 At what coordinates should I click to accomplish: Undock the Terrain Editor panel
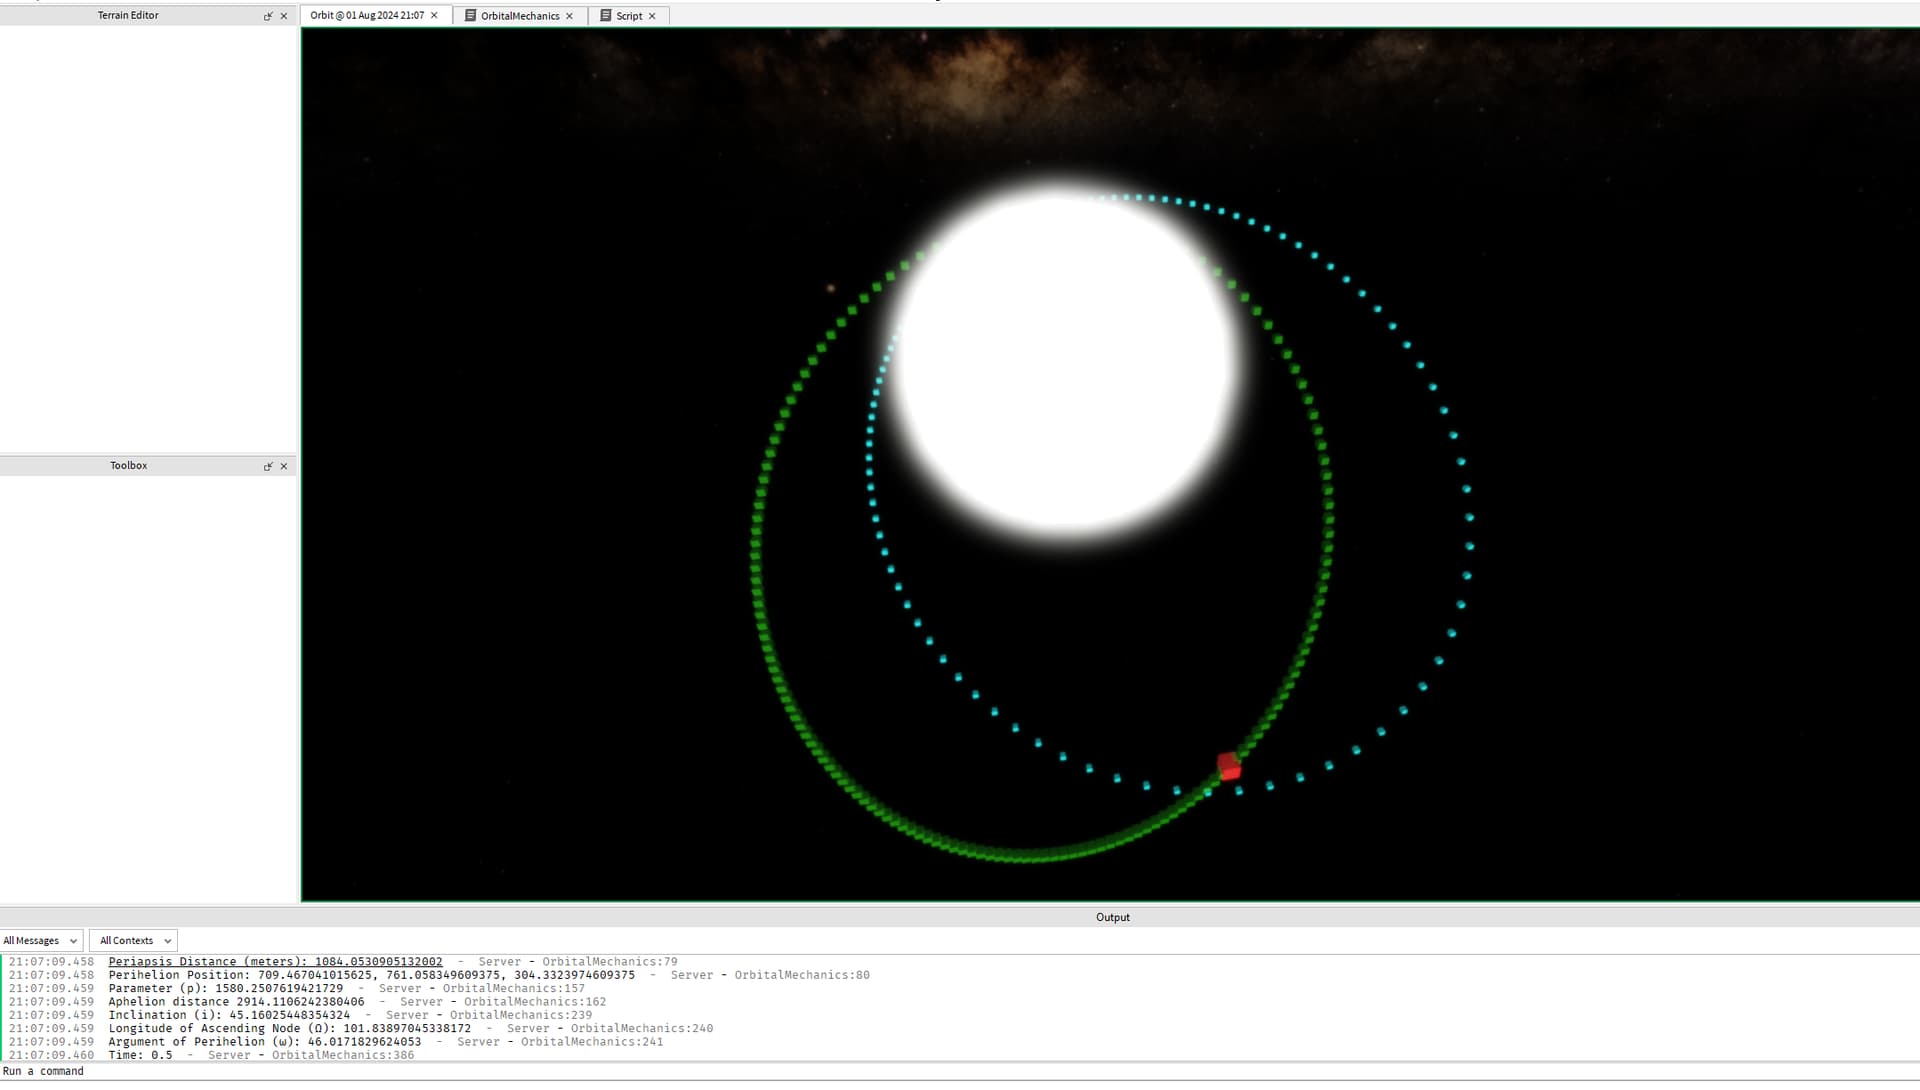pos(268,16)
